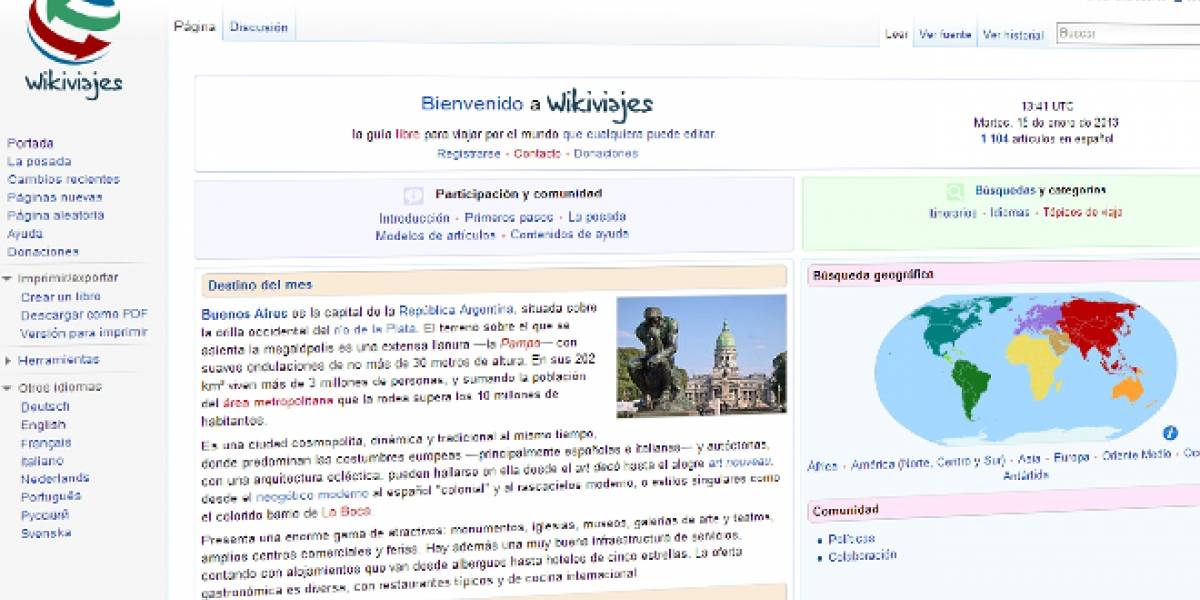
Task: Click the Buscar search field
Action: [1128, 33]
